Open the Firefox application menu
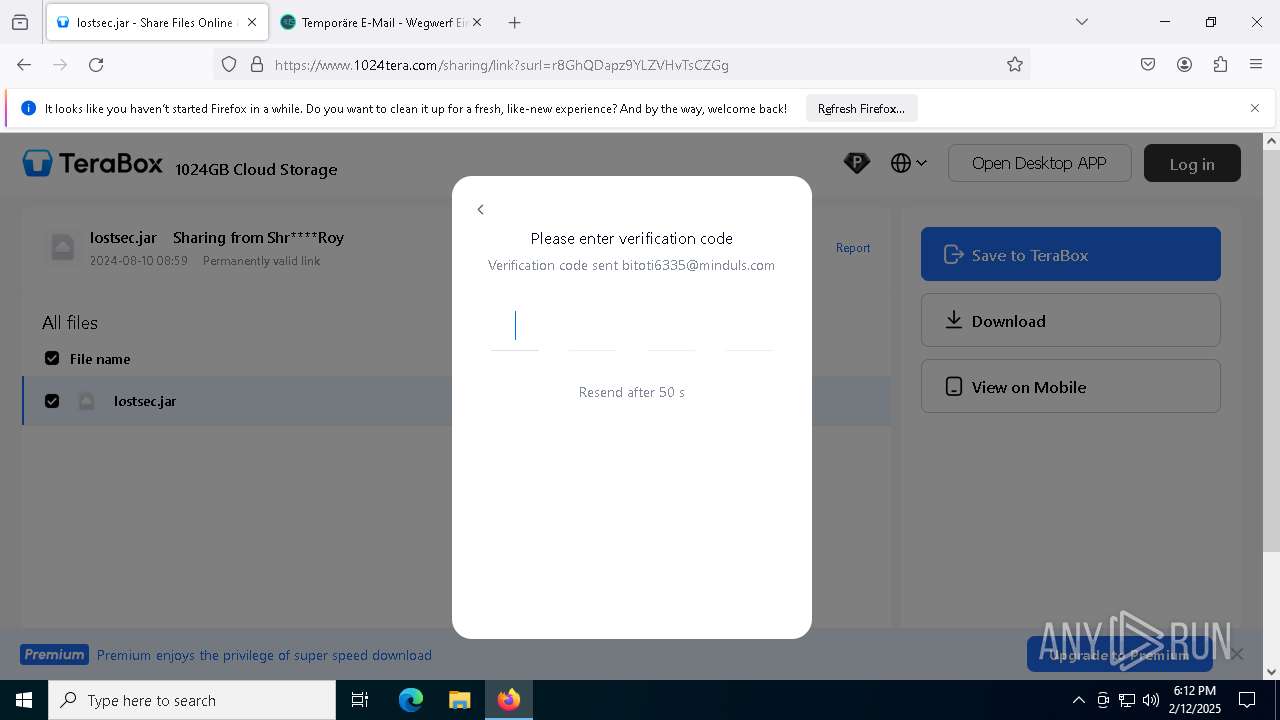The height and width of the screenshot is (720, 1280). pos(1256,64)
